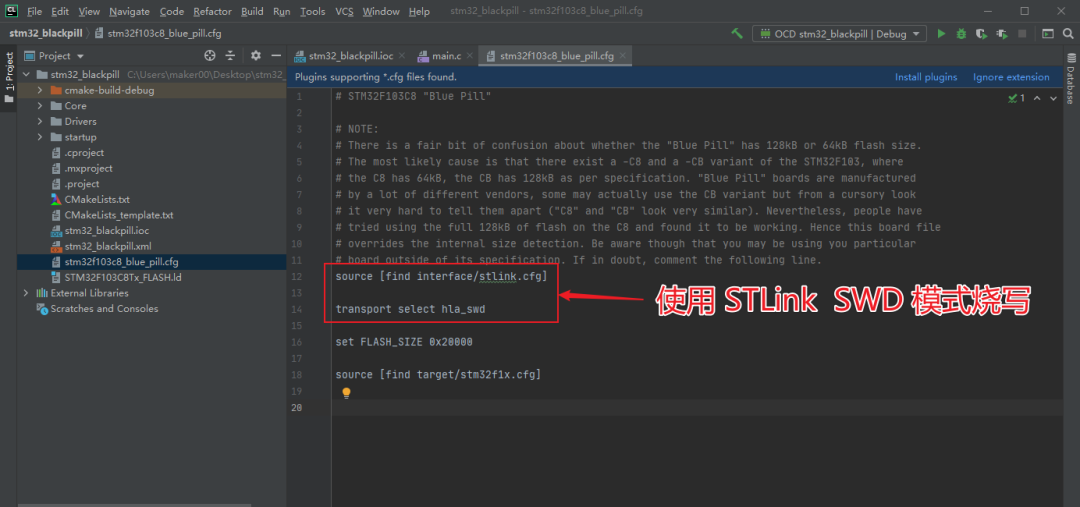Click in line 16 'set FLASH_SIZE 0x20000'
1080x507 pixels.
click(x=404, y=342)
